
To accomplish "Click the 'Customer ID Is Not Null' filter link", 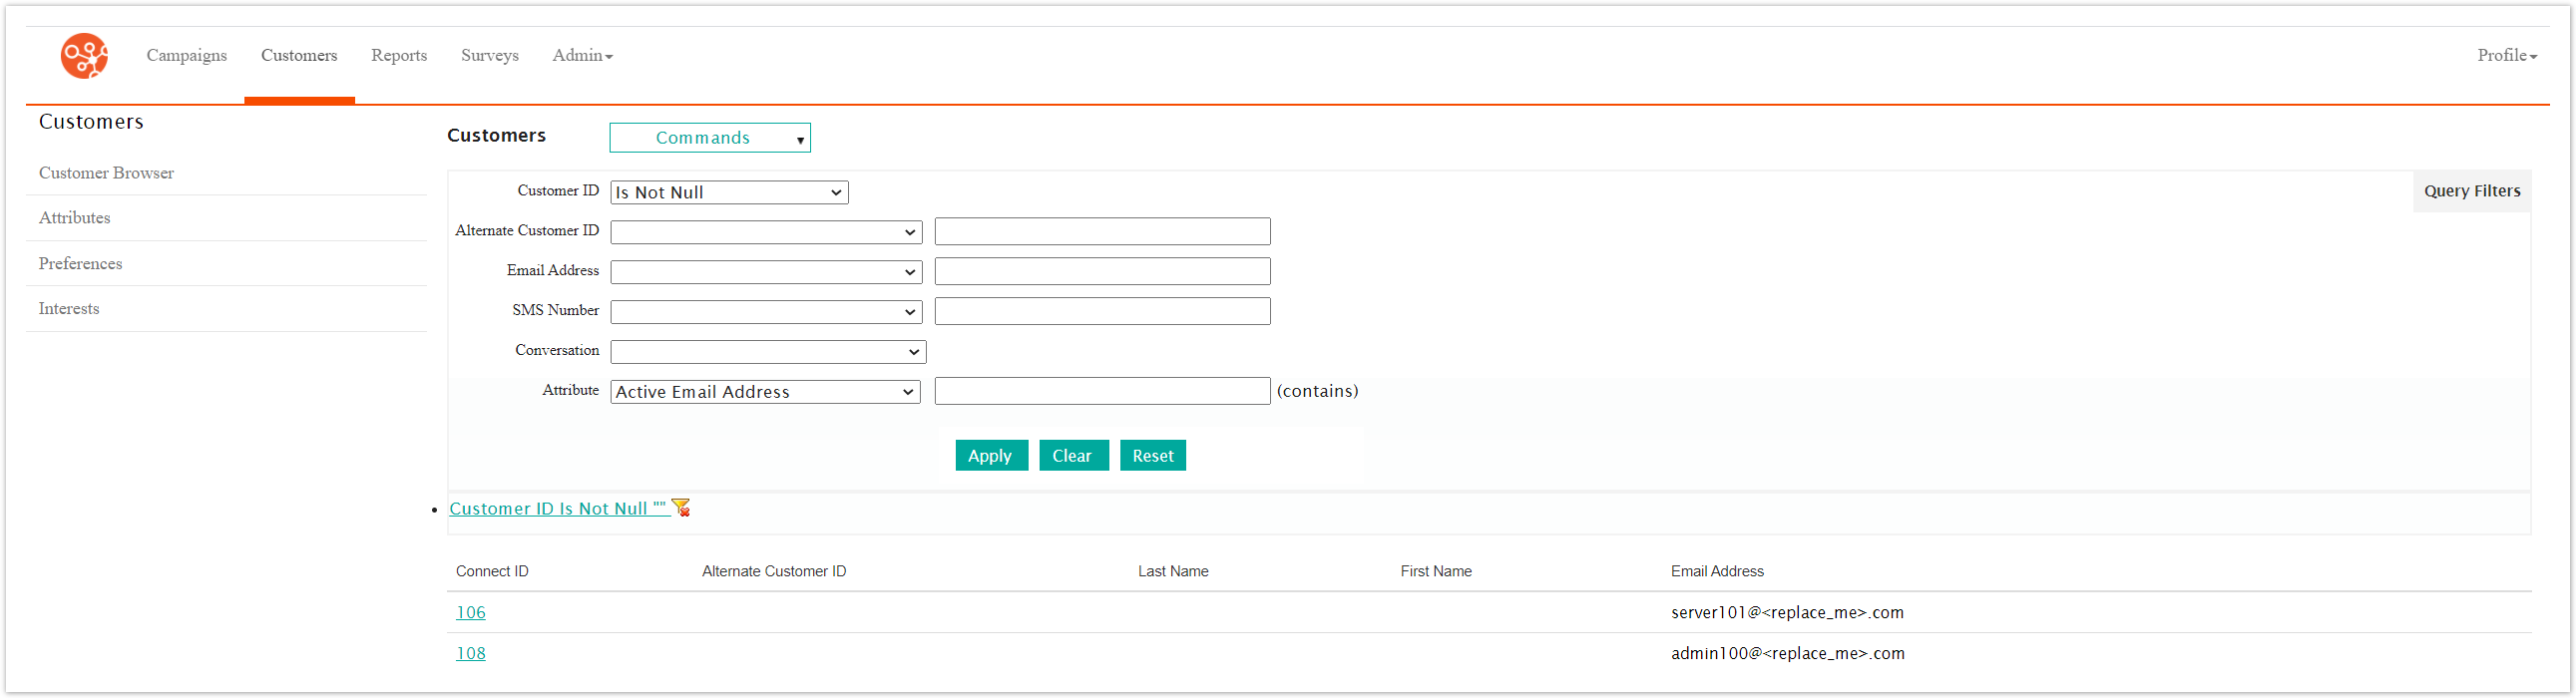I will 558,509.
